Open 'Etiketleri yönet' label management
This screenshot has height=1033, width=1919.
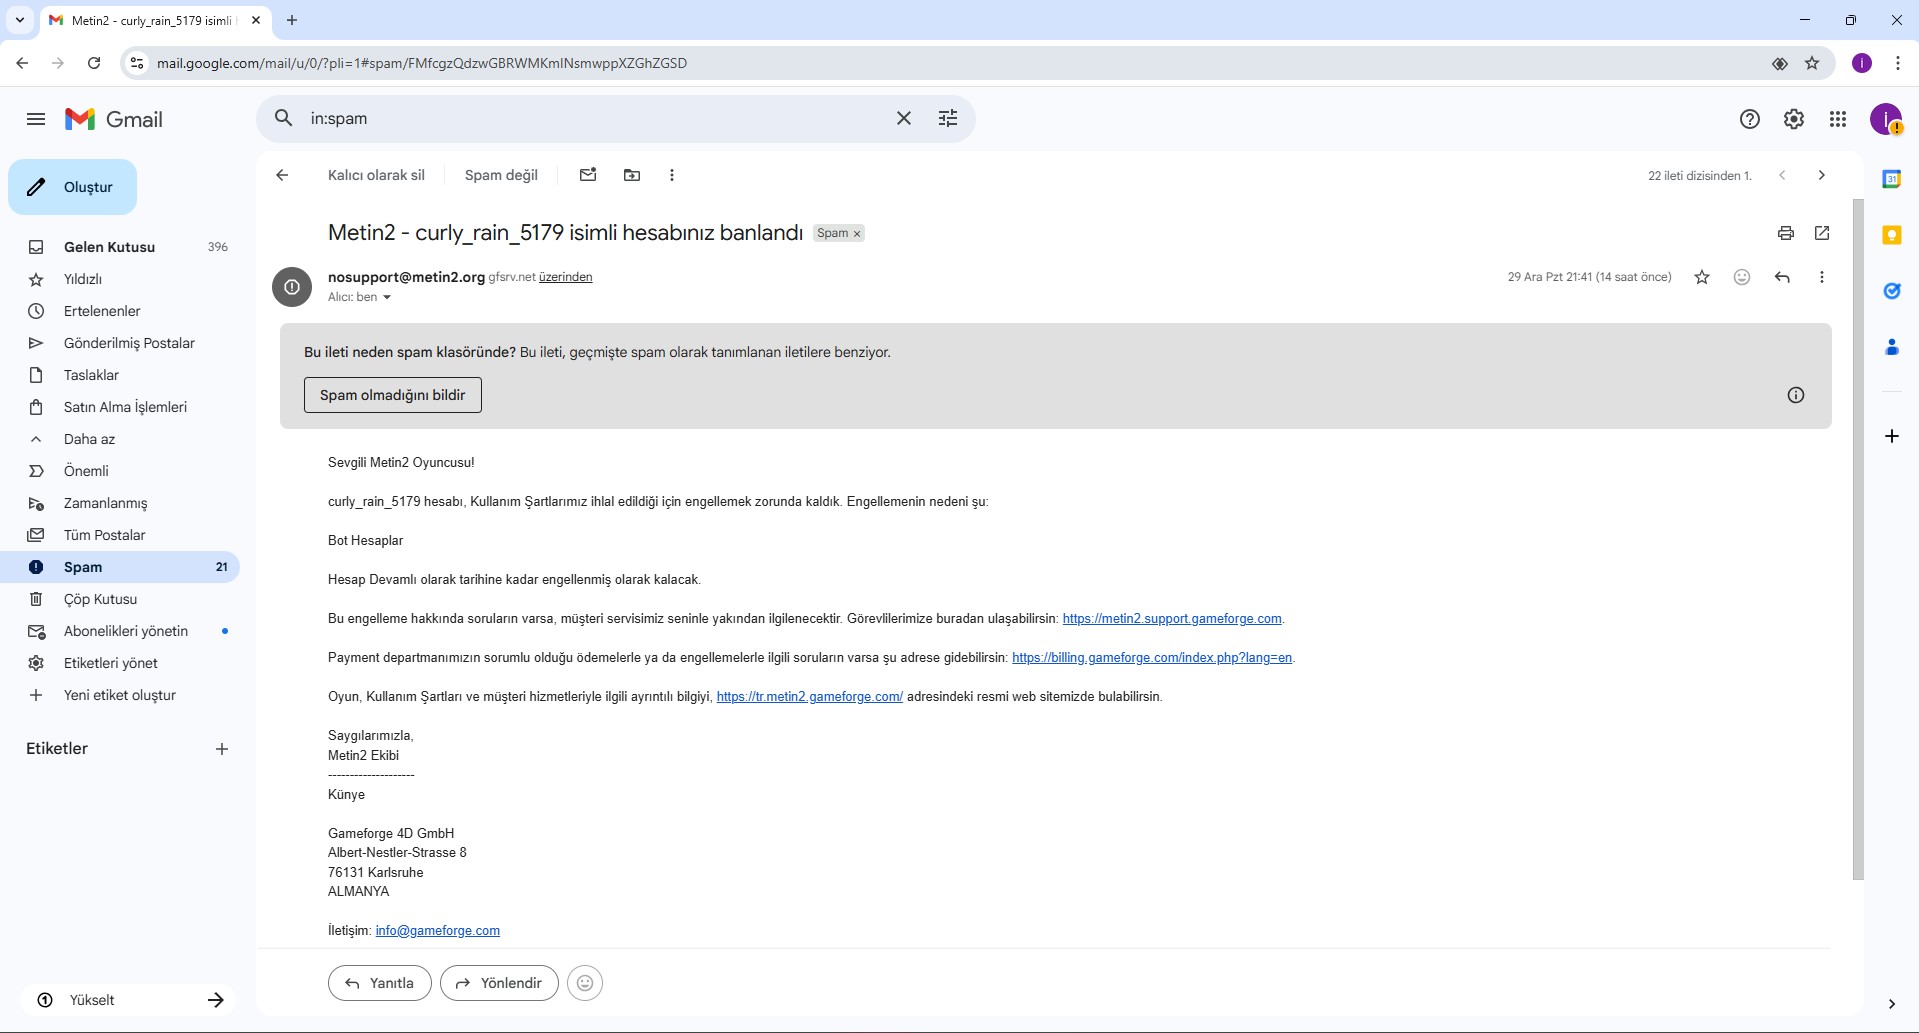(x=120, y=663)
